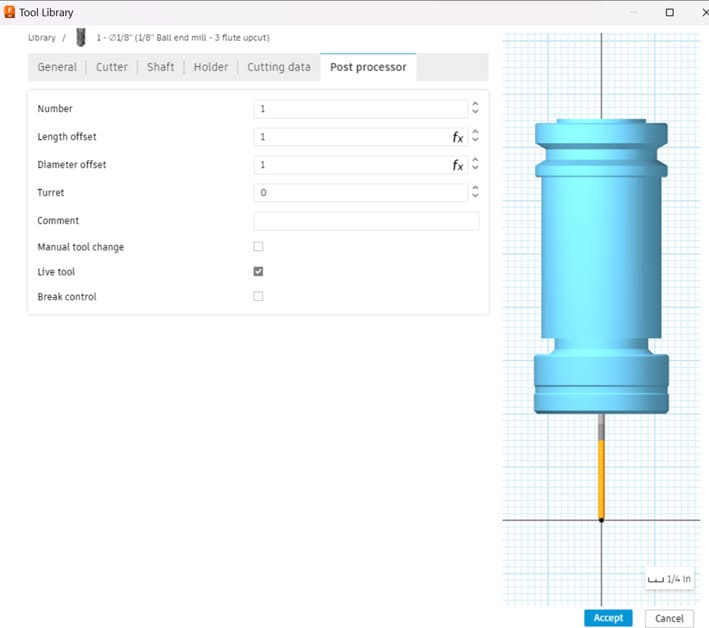Enable the Break control checkbox
The image size is (709, 628).
click(x=258, y=297)
